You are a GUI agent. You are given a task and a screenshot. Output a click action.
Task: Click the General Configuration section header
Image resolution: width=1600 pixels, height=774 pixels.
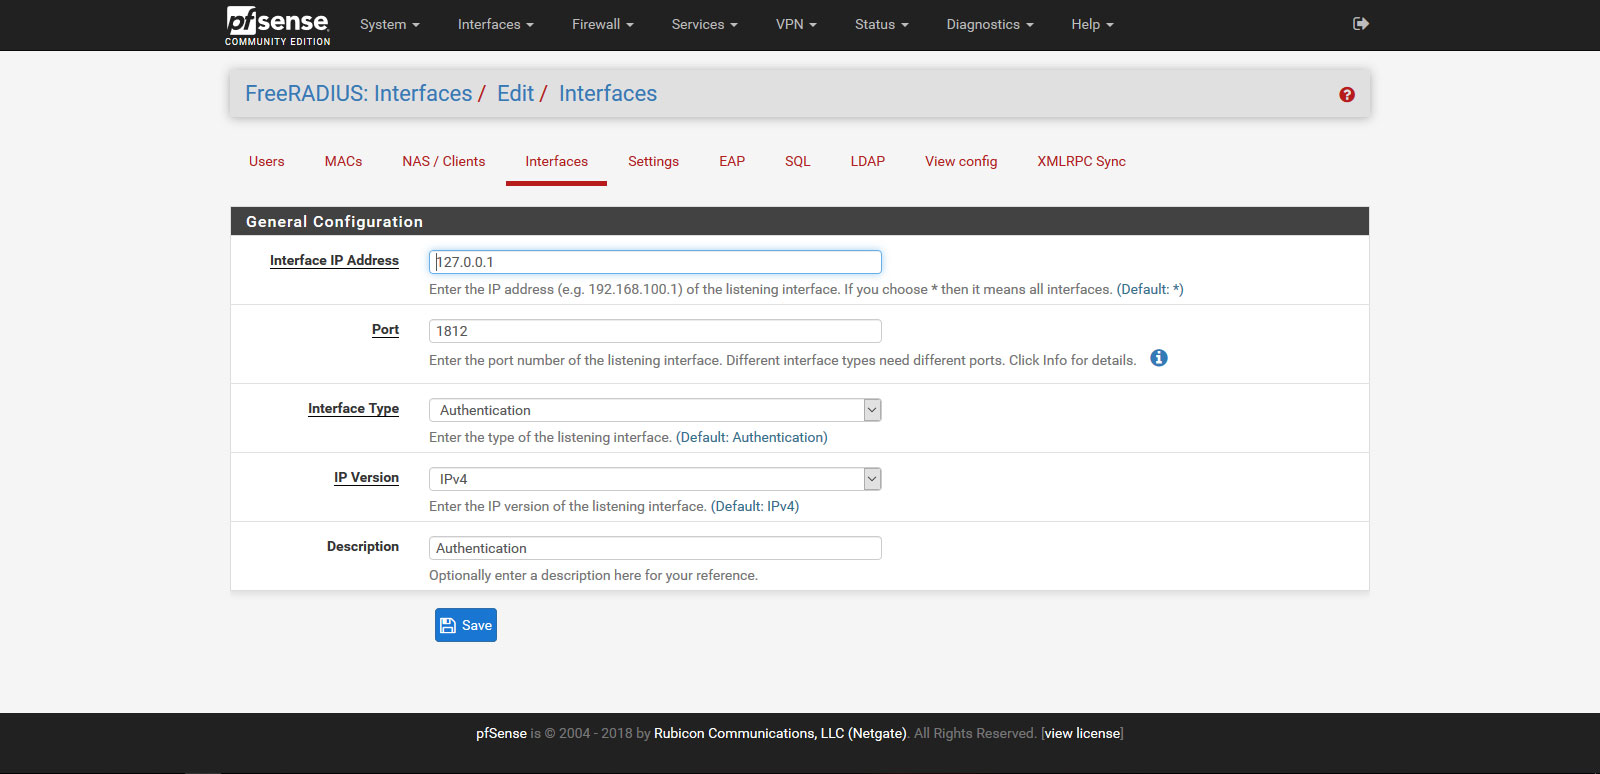pos(800,221)
